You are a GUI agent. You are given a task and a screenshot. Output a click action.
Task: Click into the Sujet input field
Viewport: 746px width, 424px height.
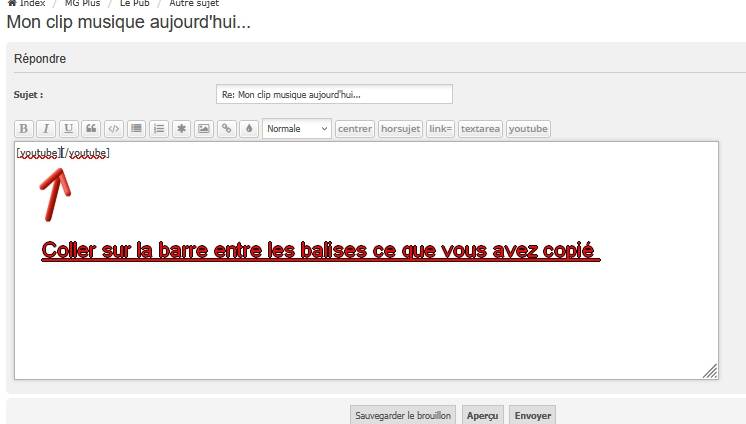[334, 94]
